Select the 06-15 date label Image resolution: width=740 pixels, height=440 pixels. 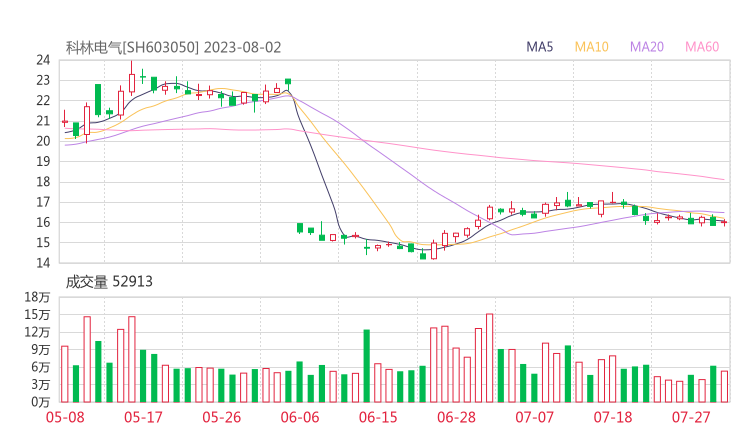click(x=378, y=417)
